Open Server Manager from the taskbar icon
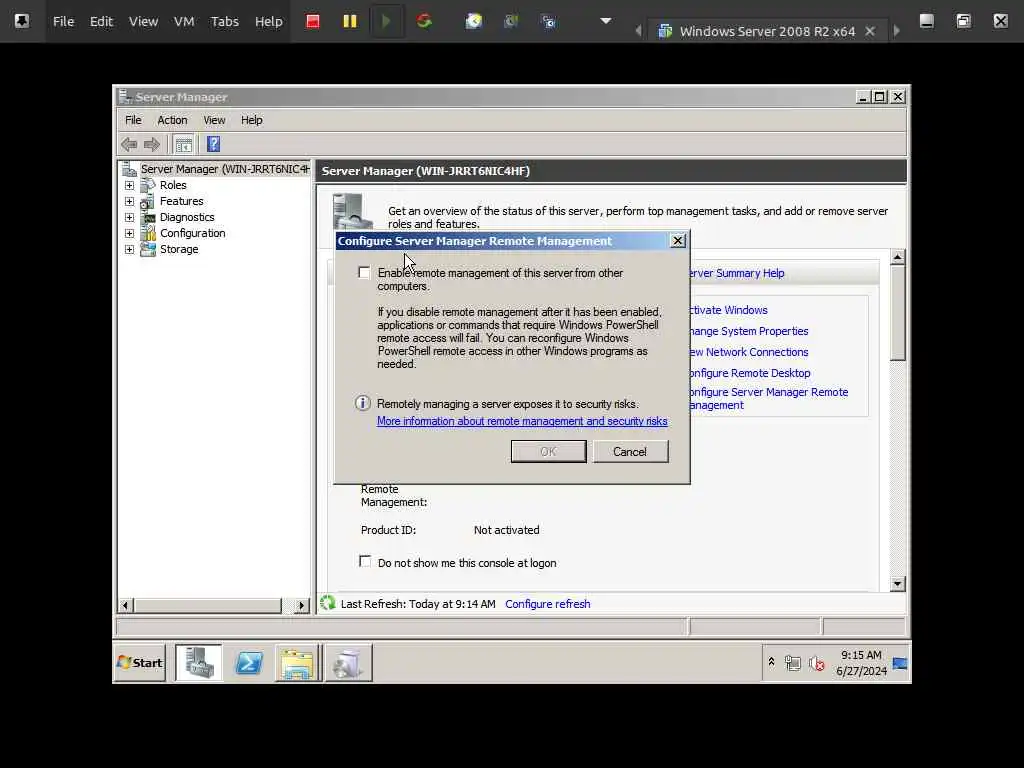The height and width of the screenshot is (768, 1024). [199, 663]
